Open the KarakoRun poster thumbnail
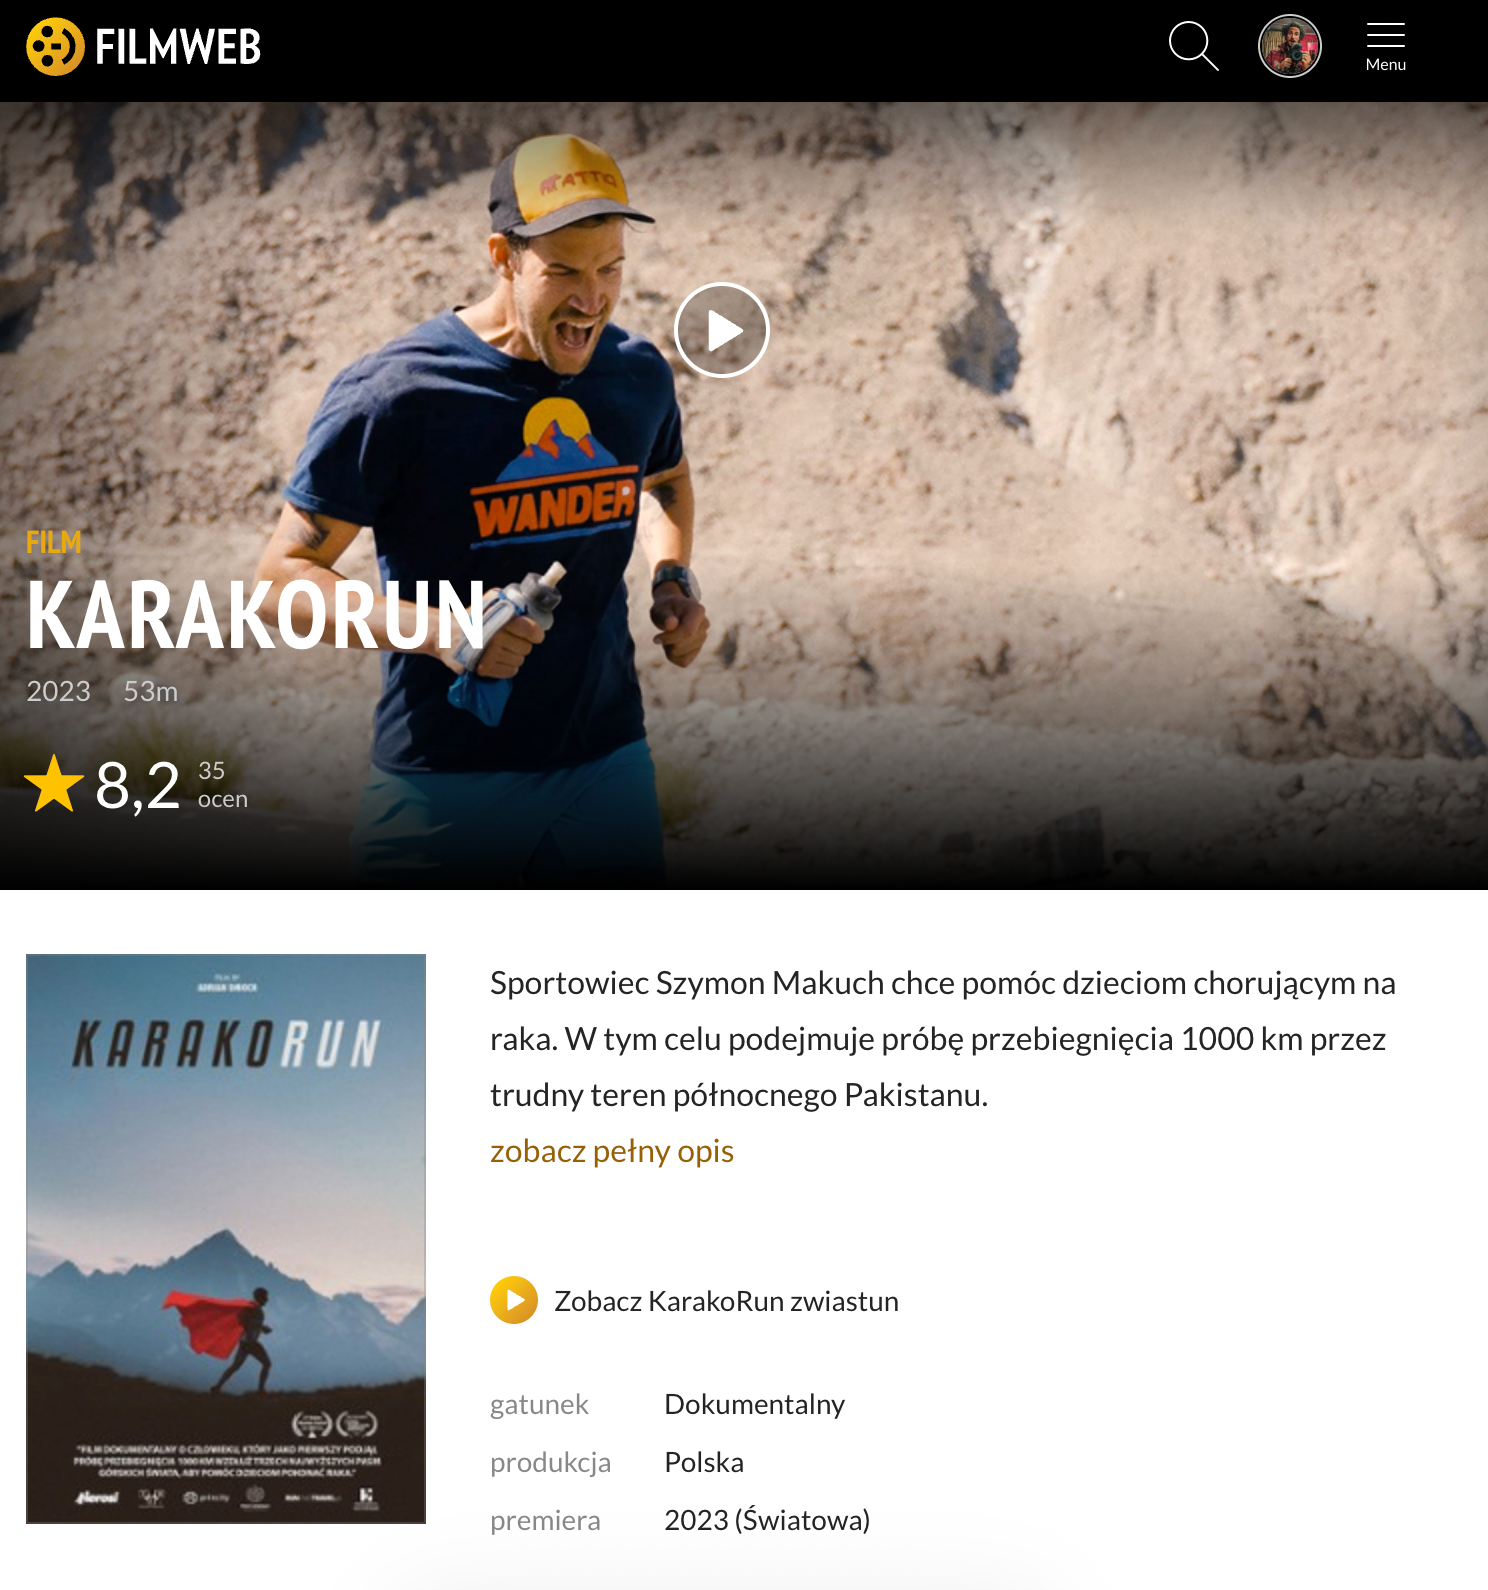 coord(226,1239)
